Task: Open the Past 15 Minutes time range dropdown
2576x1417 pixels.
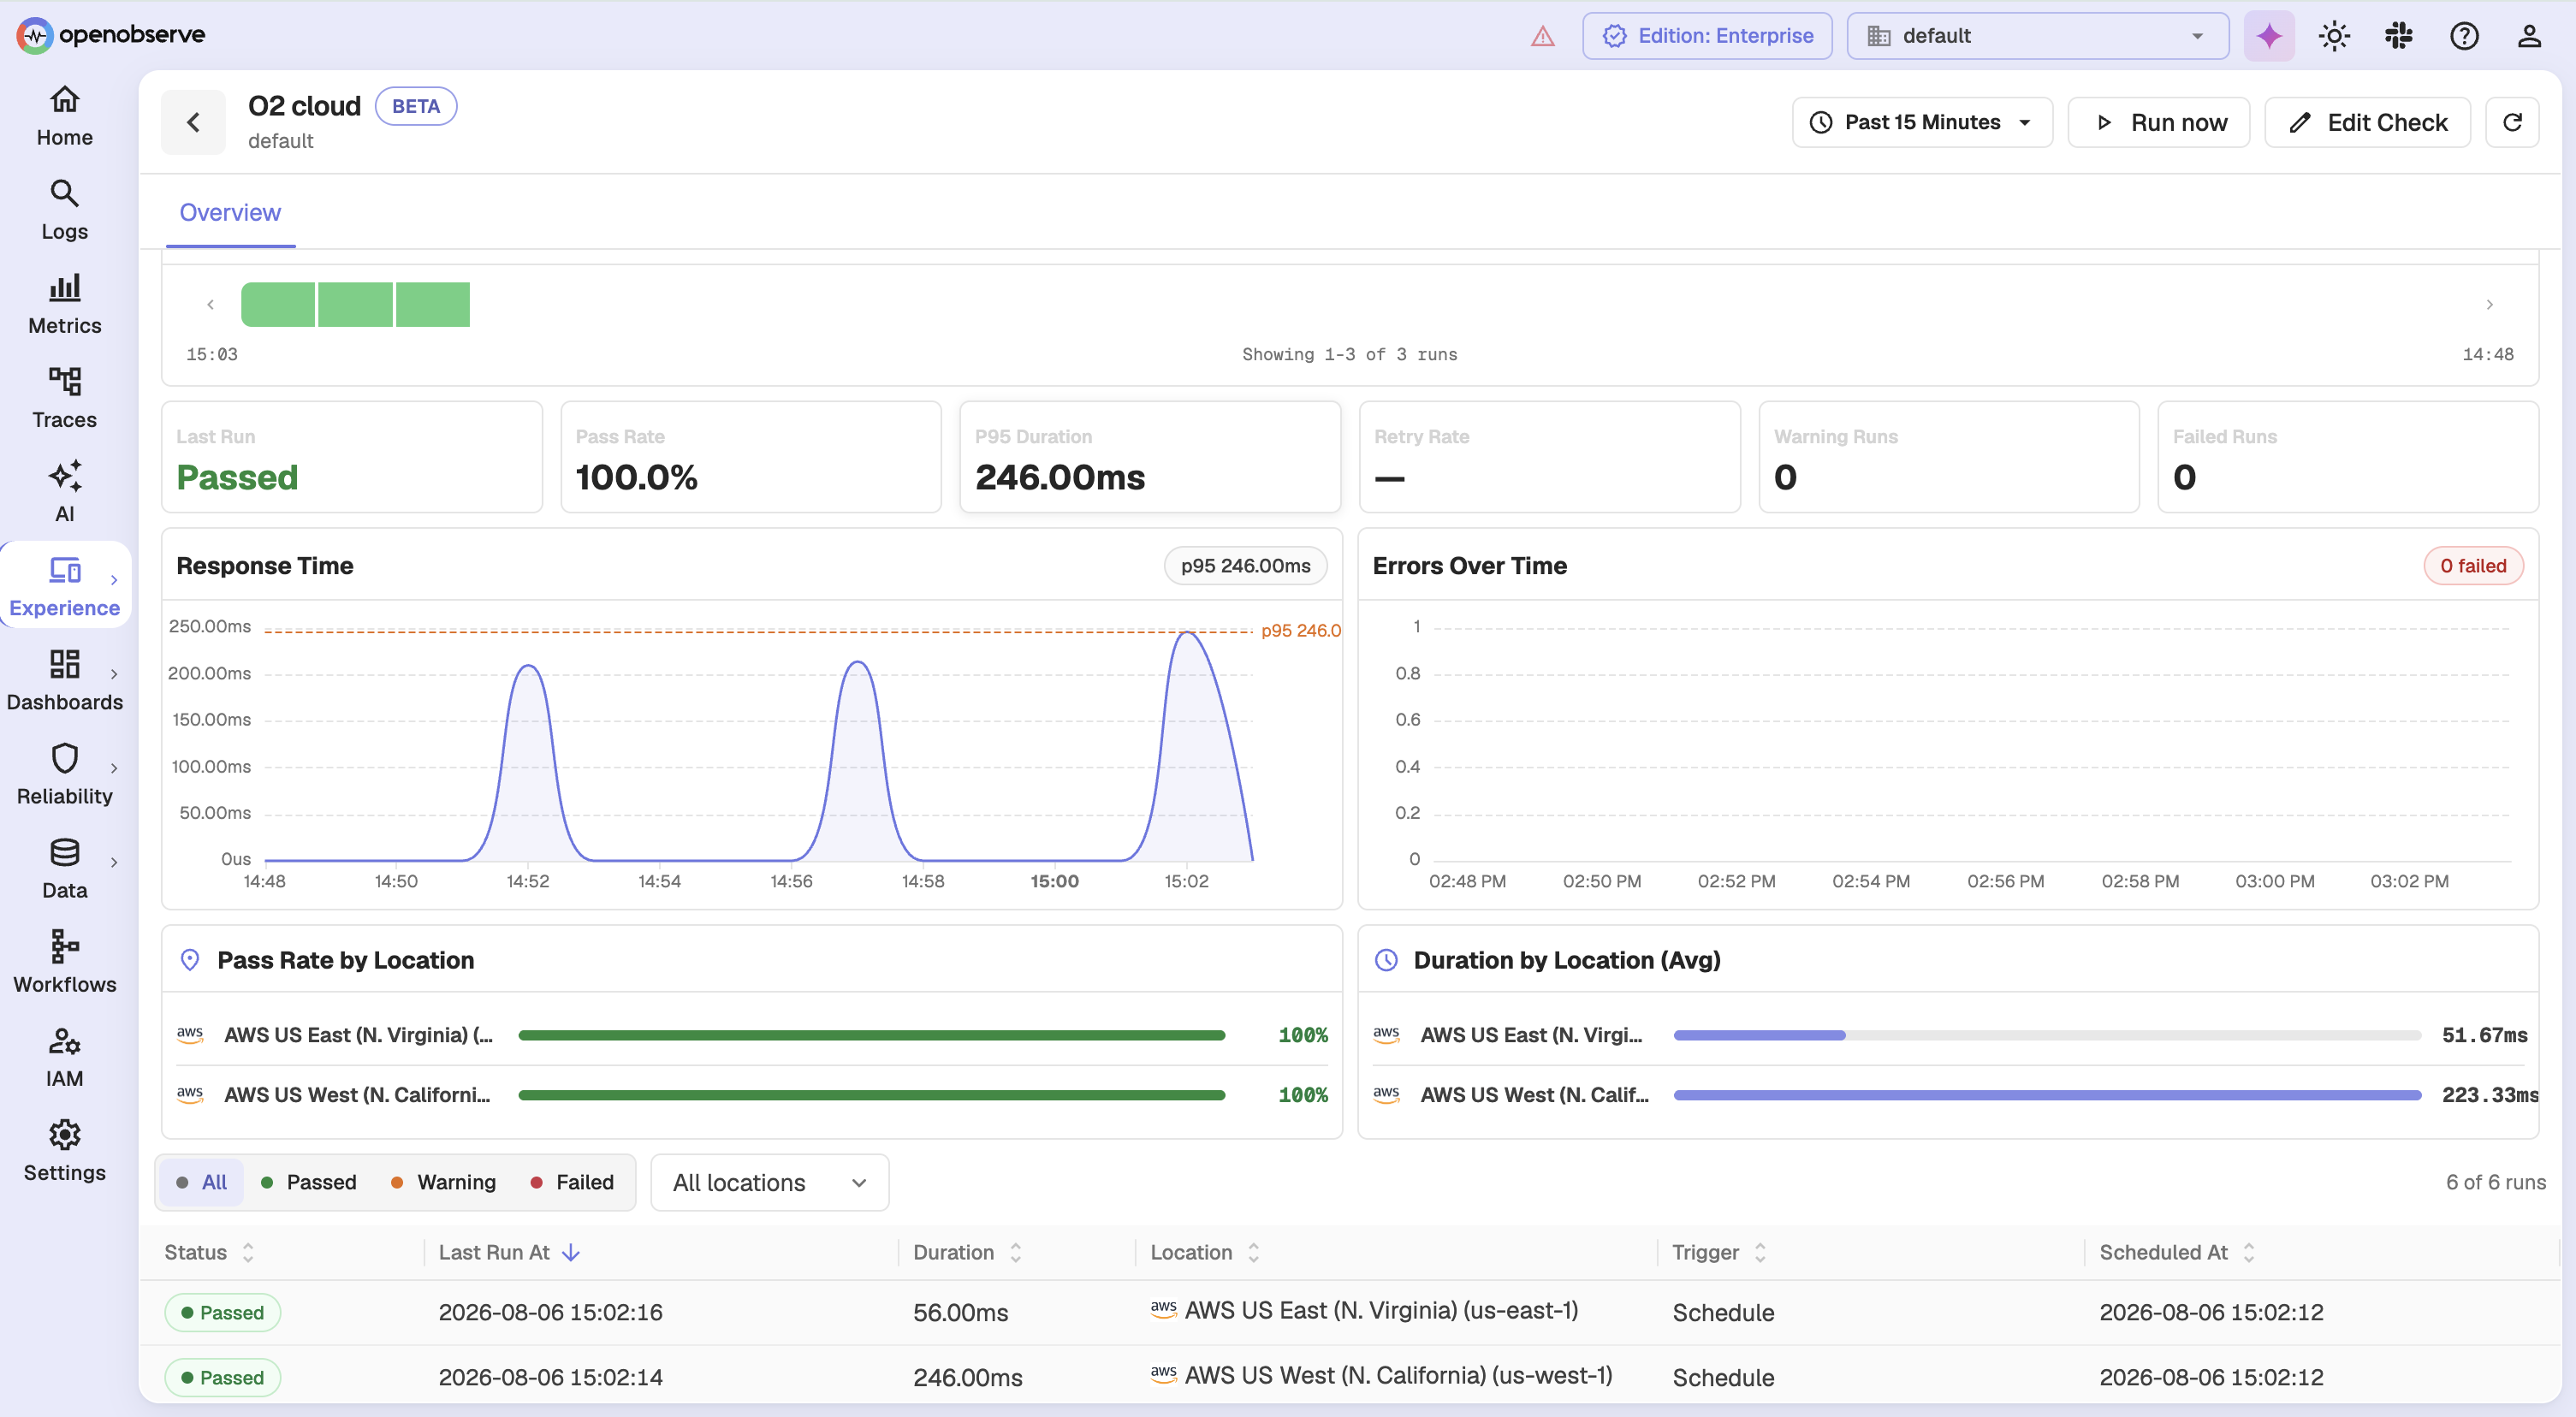Action: point(1922,122)
